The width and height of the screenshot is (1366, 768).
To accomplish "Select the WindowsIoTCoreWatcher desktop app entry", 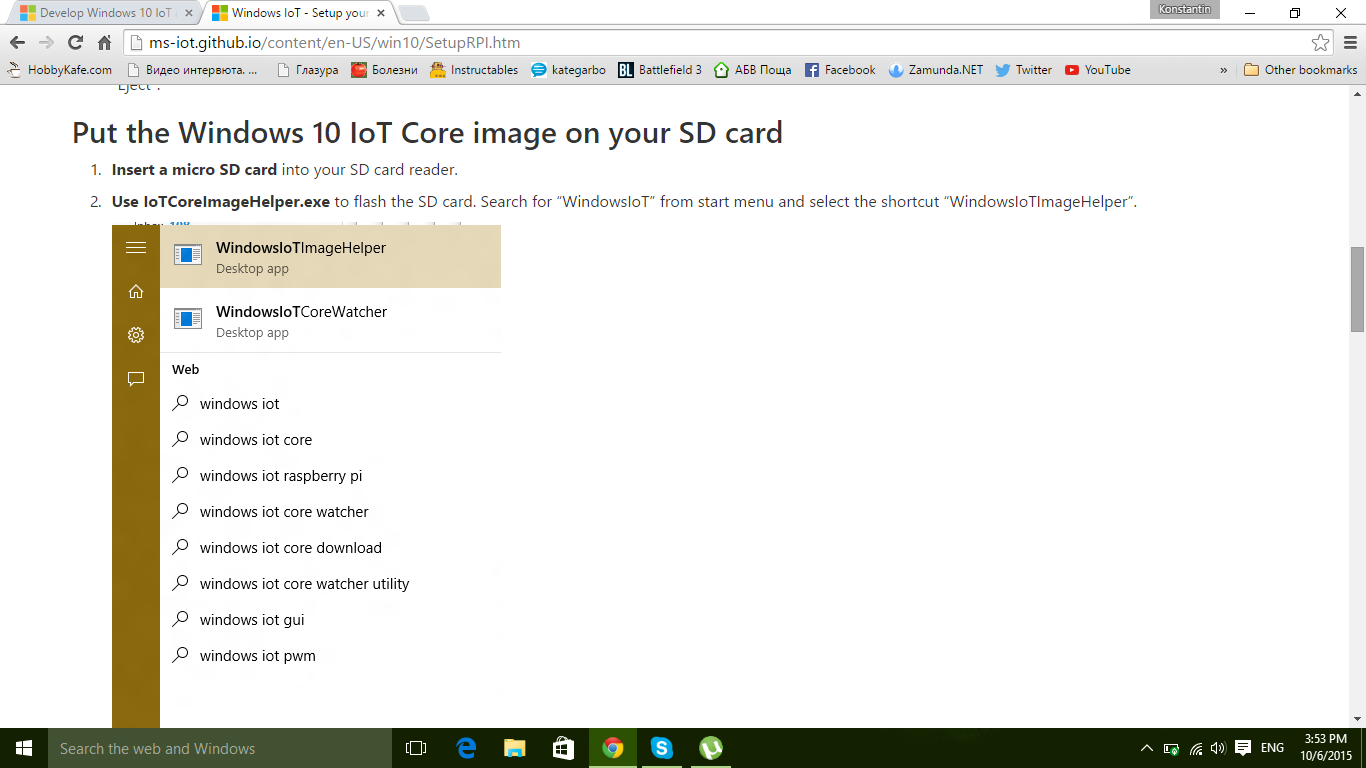I will coord(300,320).
